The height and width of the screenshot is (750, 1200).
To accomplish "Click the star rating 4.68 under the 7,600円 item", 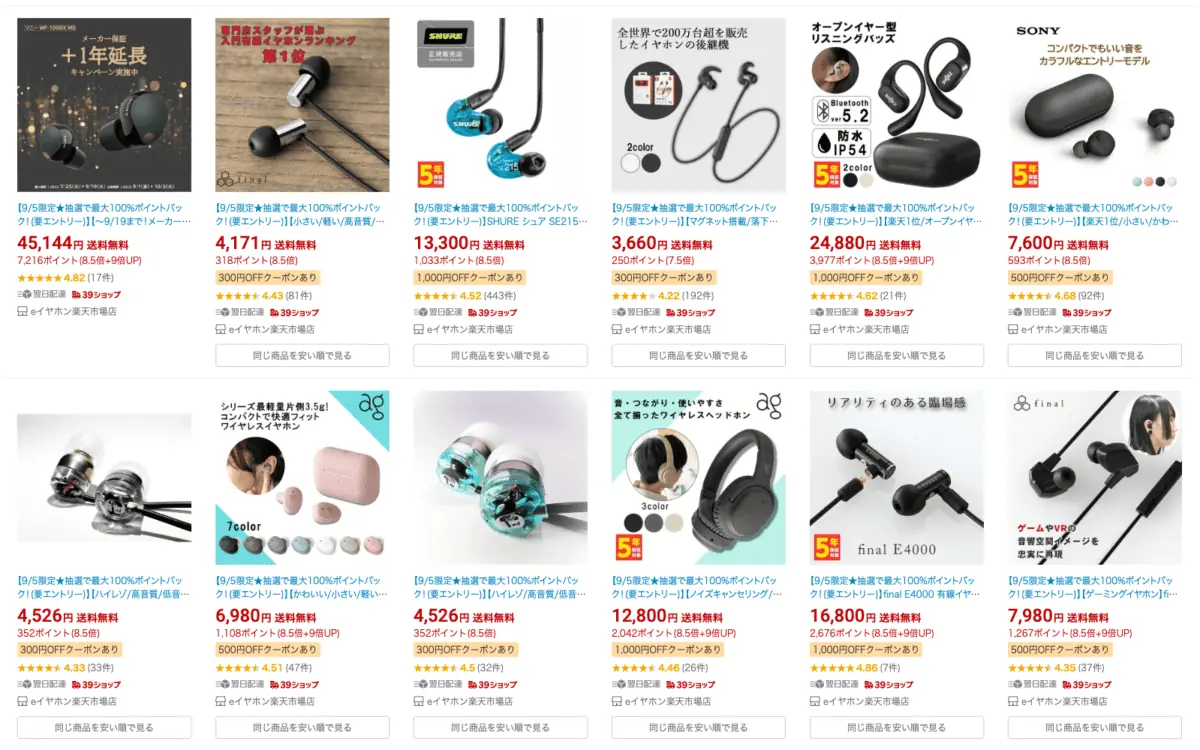I will 1043,296.
